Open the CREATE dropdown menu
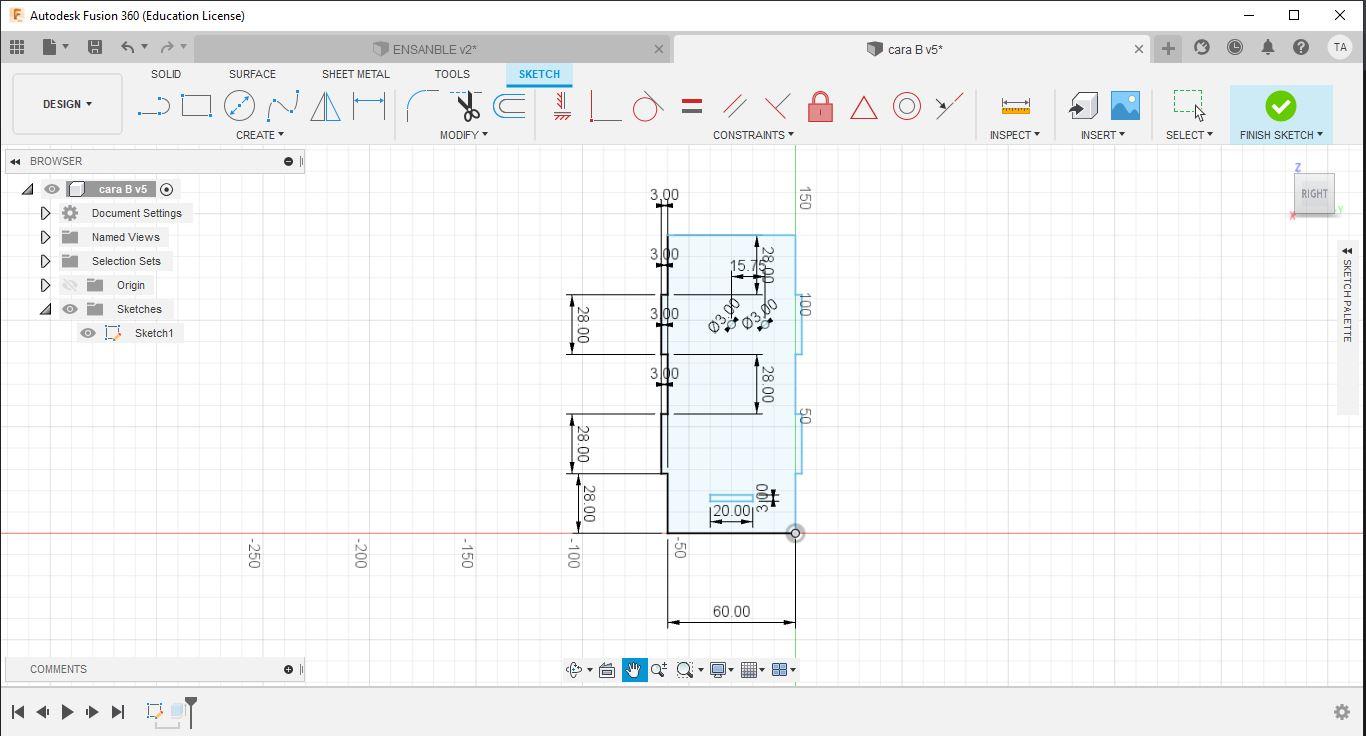Viewport: 1366px width, 736px height. coord(259,135)
